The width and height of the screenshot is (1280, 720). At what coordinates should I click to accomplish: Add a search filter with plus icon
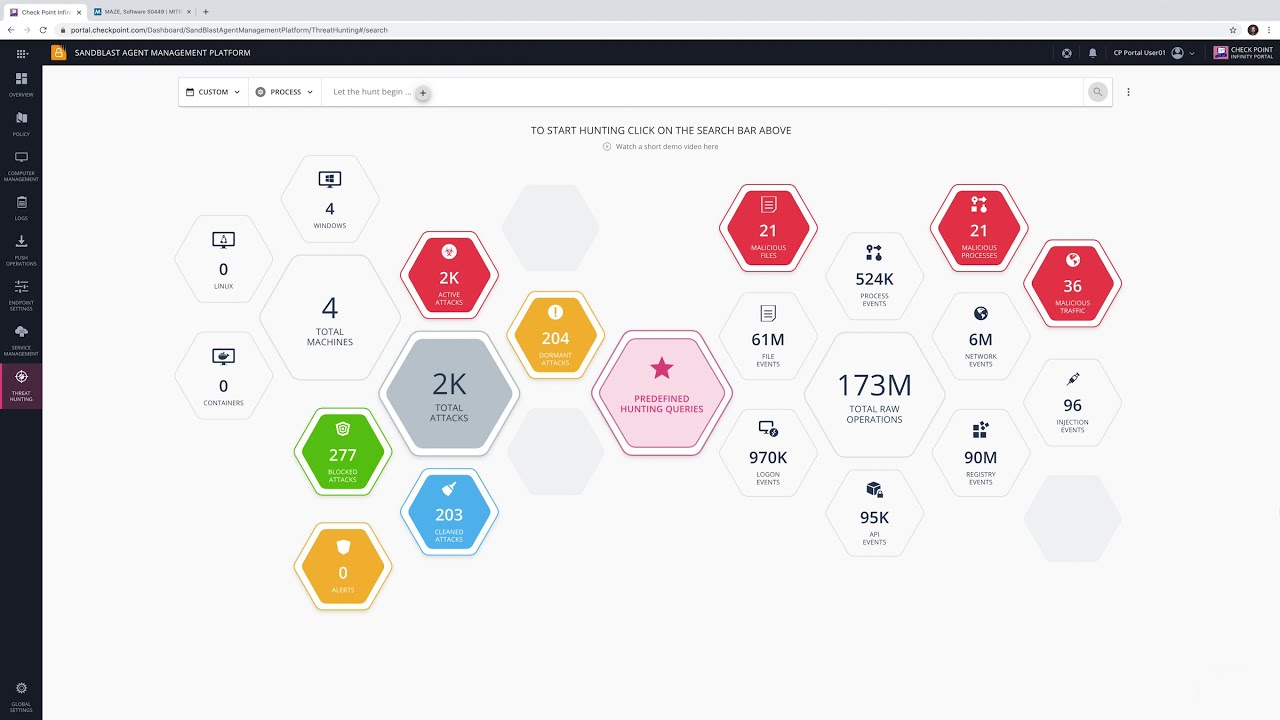(423, 93)
